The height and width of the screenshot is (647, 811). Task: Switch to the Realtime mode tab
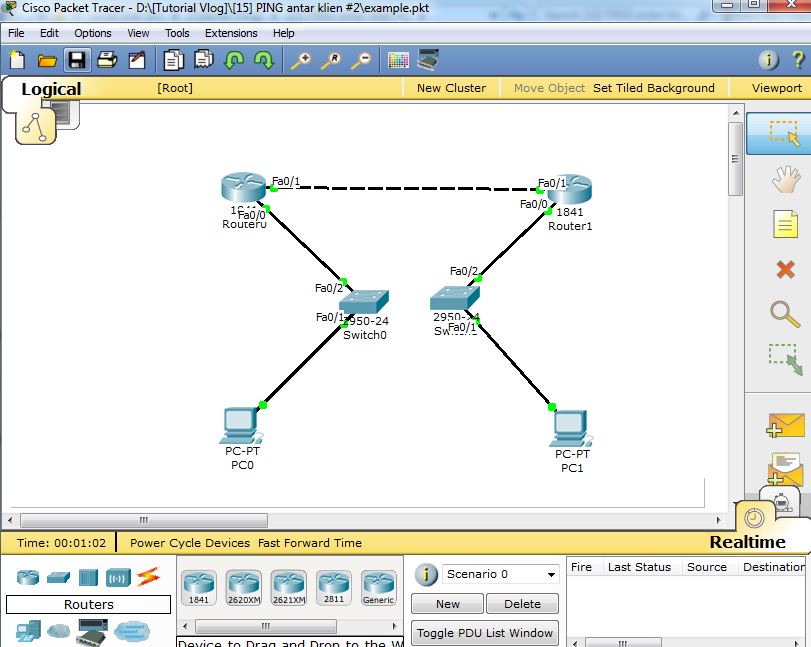(747, 541)
